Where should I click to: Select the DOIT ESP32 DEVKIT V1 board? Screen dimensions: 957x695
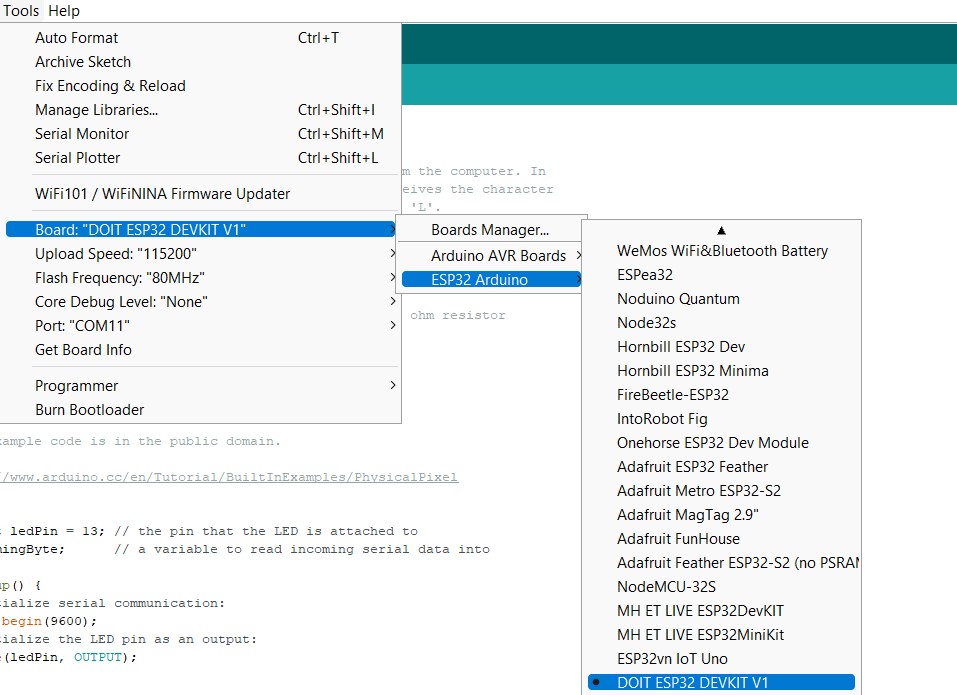(x=721, y=682)
